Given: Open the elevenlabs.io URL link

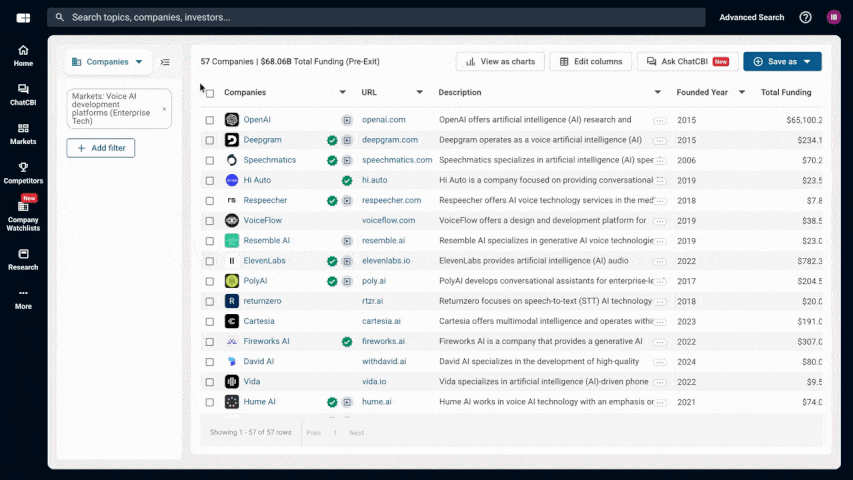Looking at the screenshot, I should pyautogui.click(x=384, y=261).
